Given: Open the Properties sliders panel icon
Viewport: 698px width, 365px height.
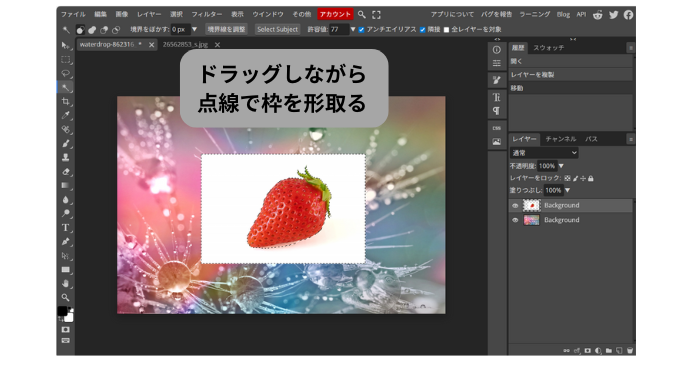Looking at the screenshot, I should point(496,63).
